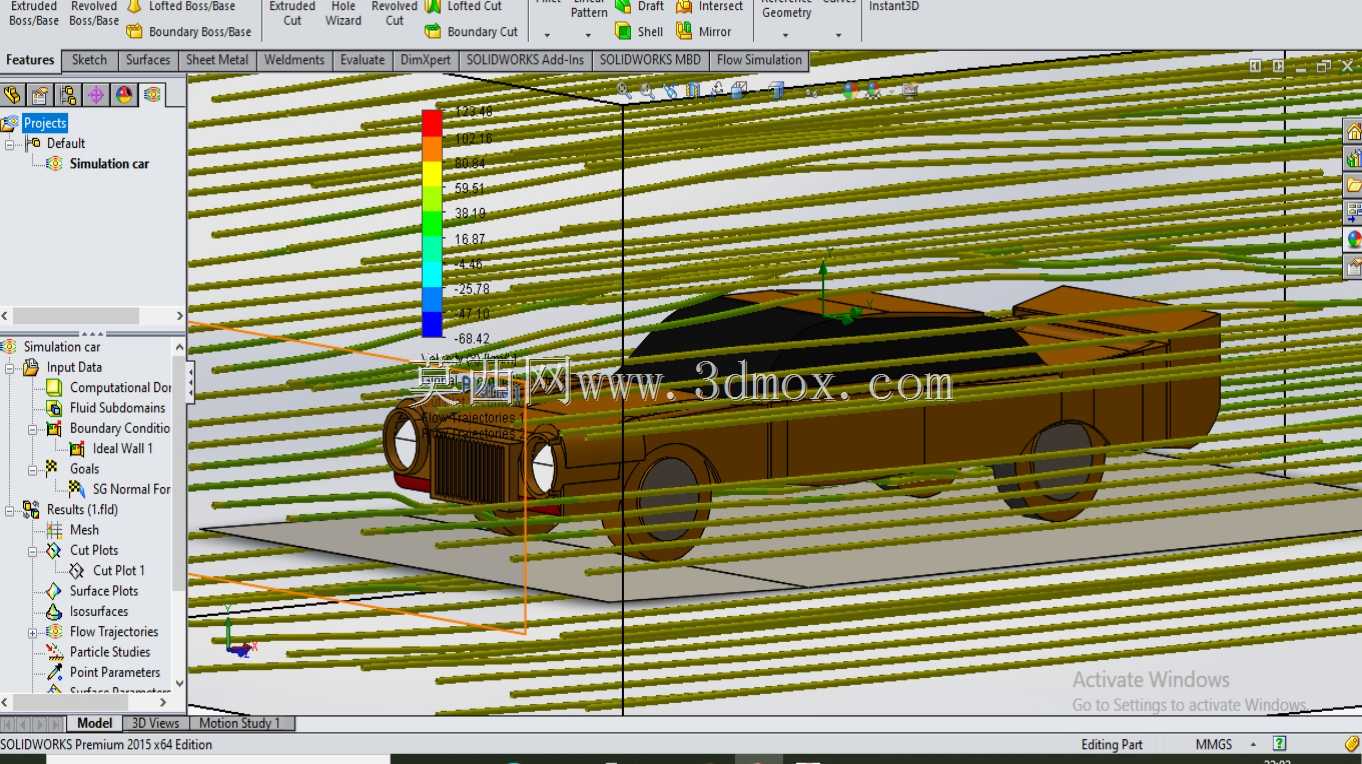This screenshot has width=1362, height=764.
Task: Show the Flow Simulation analysis tree icon
Action: click(152, 95)
